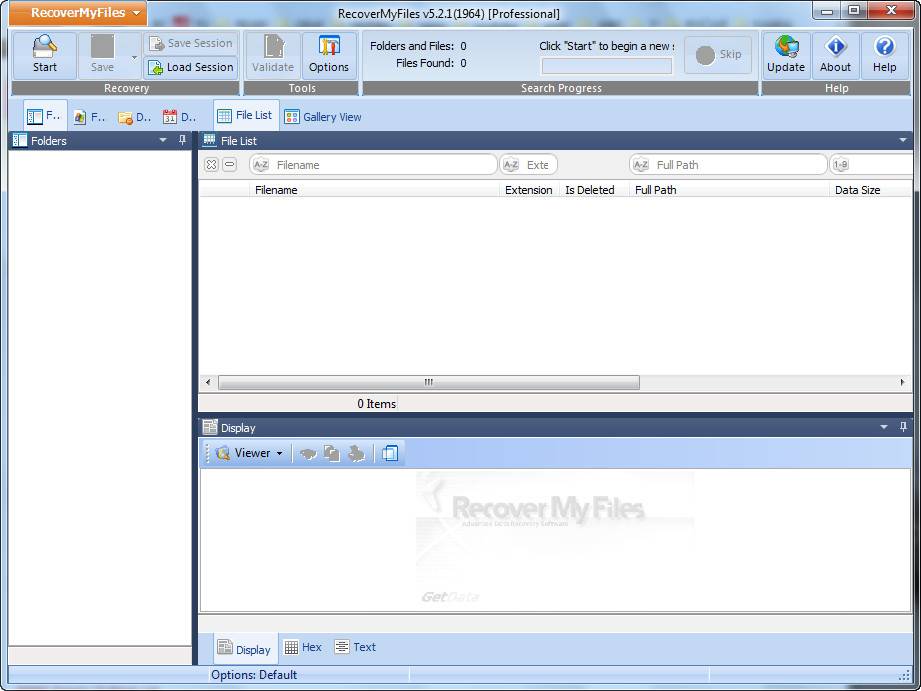Image resolution: width=921 pixels, height=691 pixels.
Task: Click into the Filename filter field
Action: coord(374,165)
